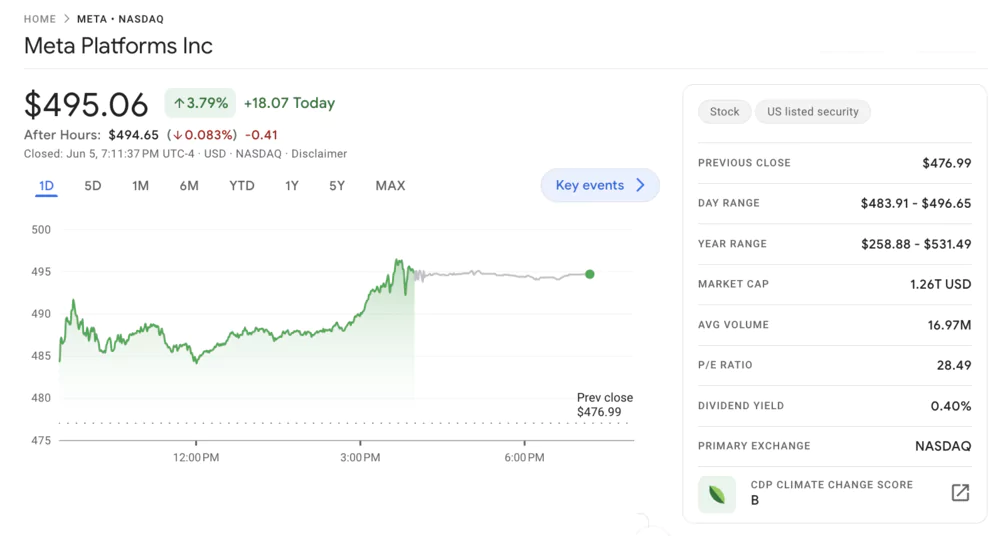Click META • NASDAQ breadcrumb
This screenshot has height=536, width=1000.
tap(121, 19)
